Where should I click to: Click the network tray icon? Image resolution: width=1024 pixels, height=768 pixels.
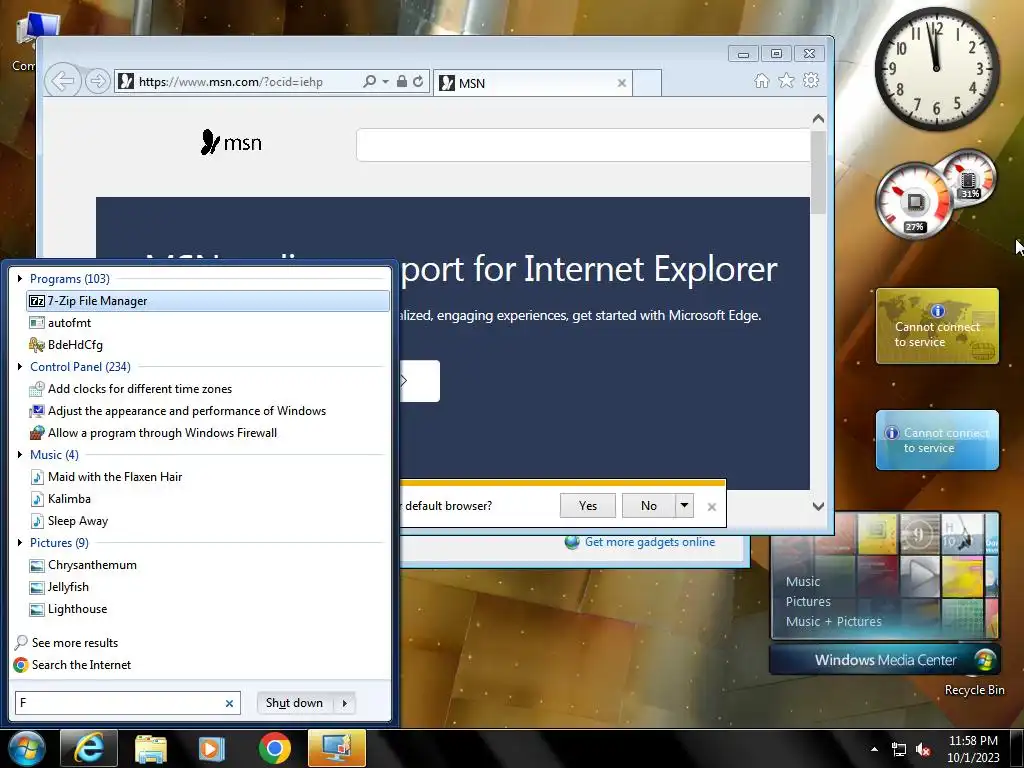tap(899, 749)
